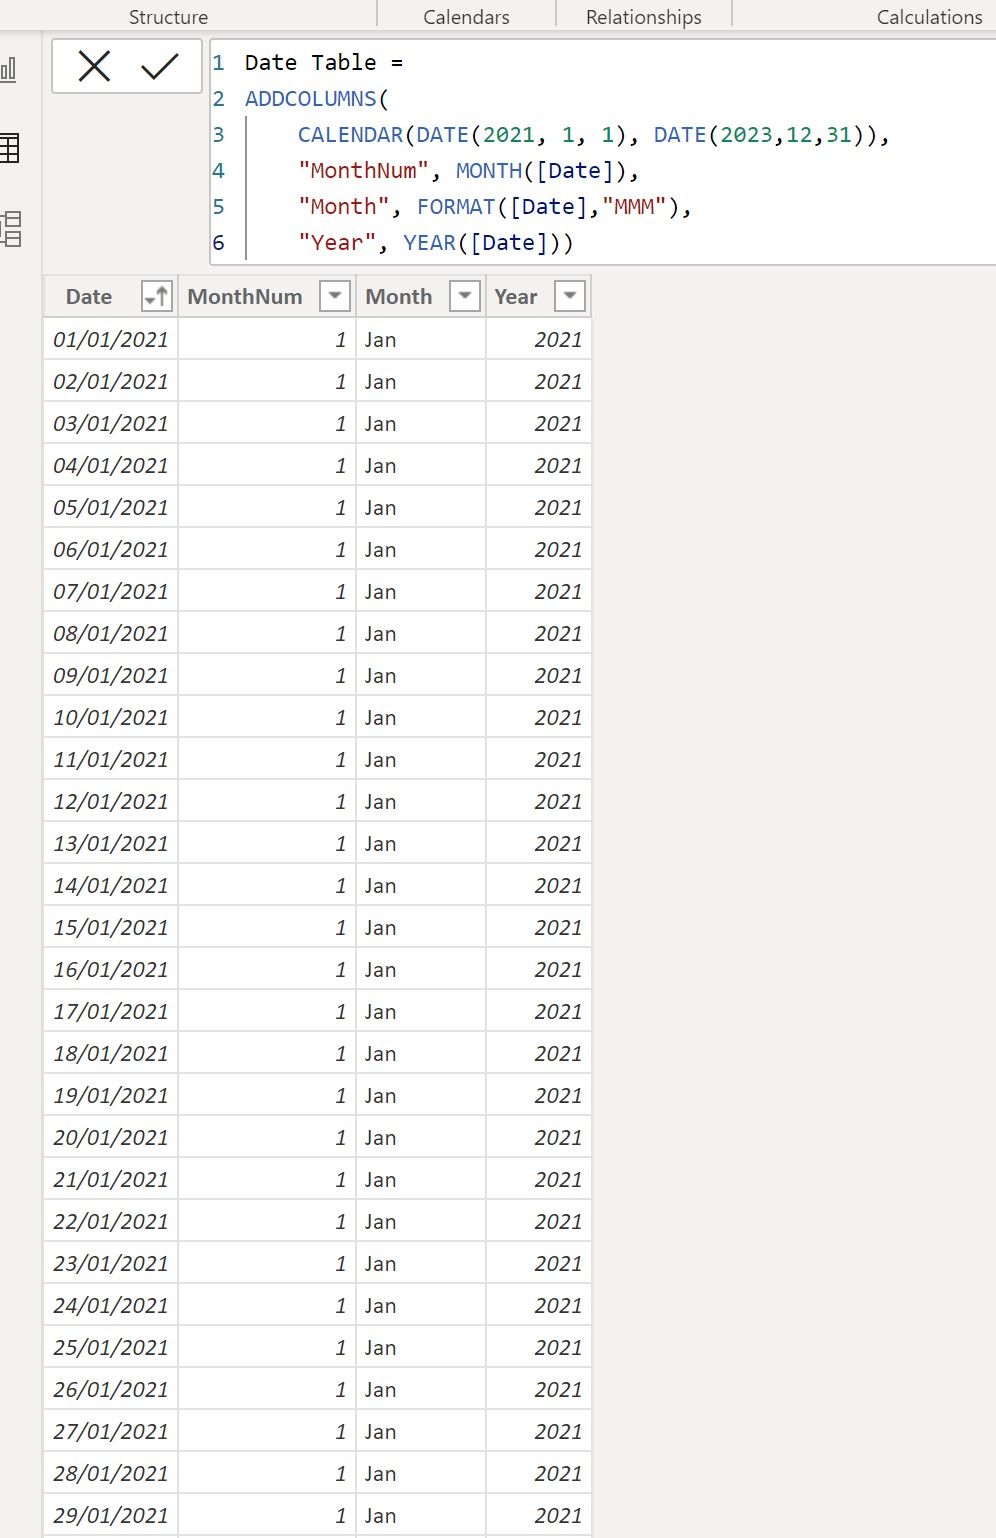996x1538 pixels.
Task: Open the Calendars ribbon group label
Action: [466, 17]
